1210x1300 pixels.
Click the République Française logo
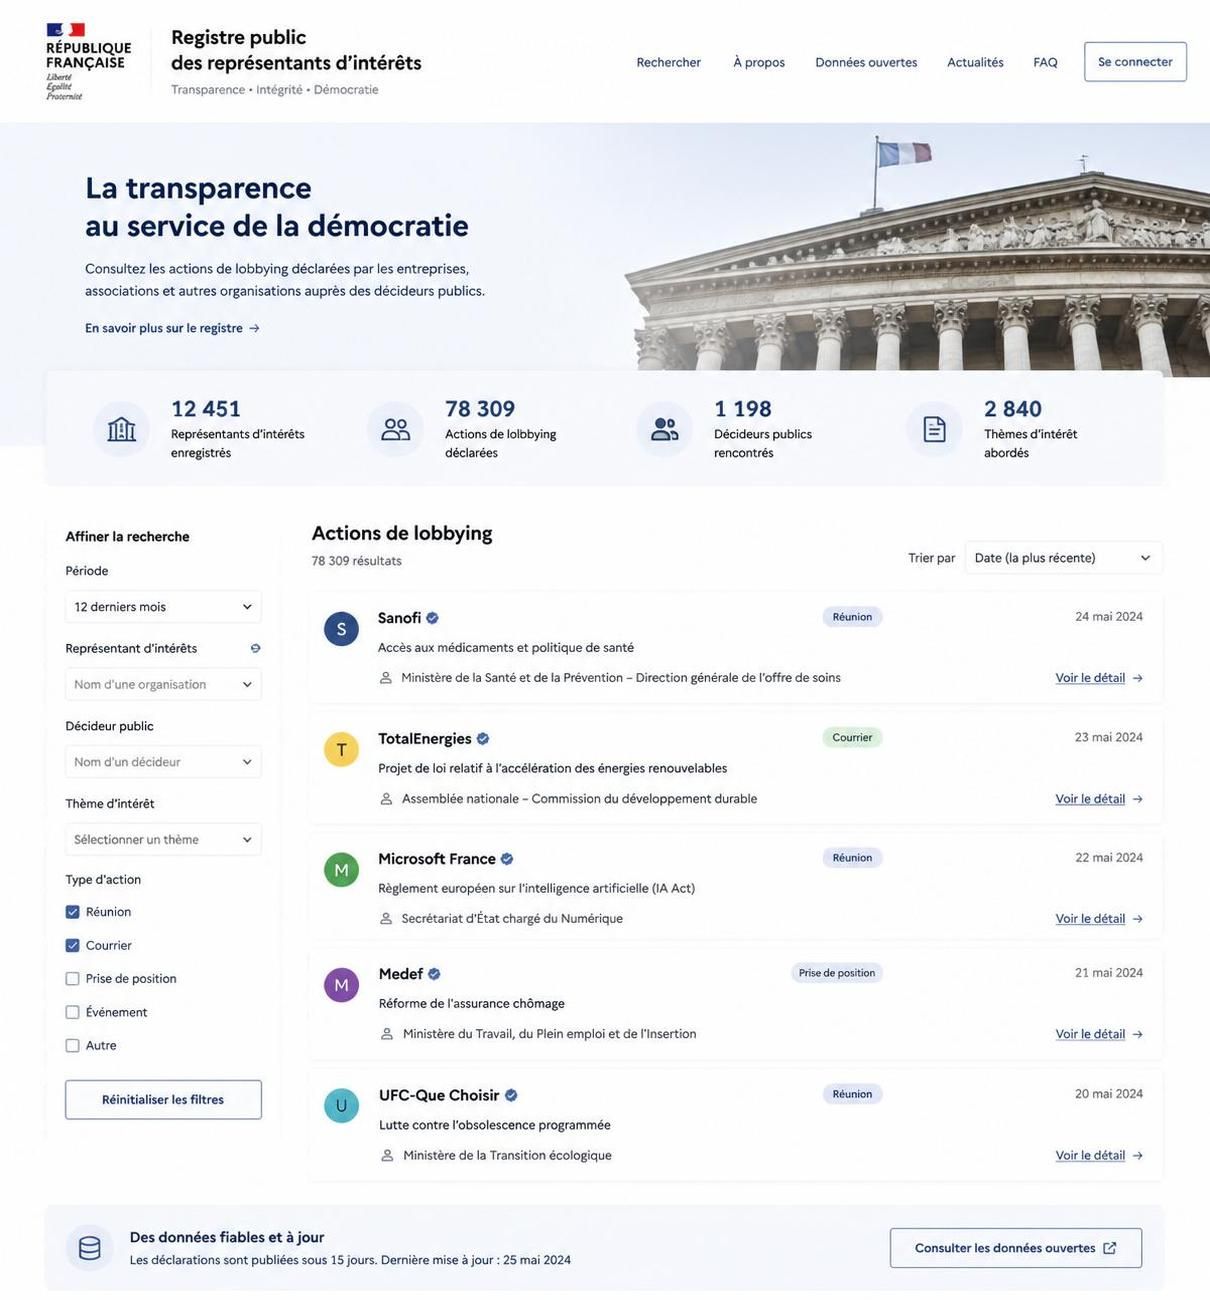pyautogui.click(x=88, y=61)
